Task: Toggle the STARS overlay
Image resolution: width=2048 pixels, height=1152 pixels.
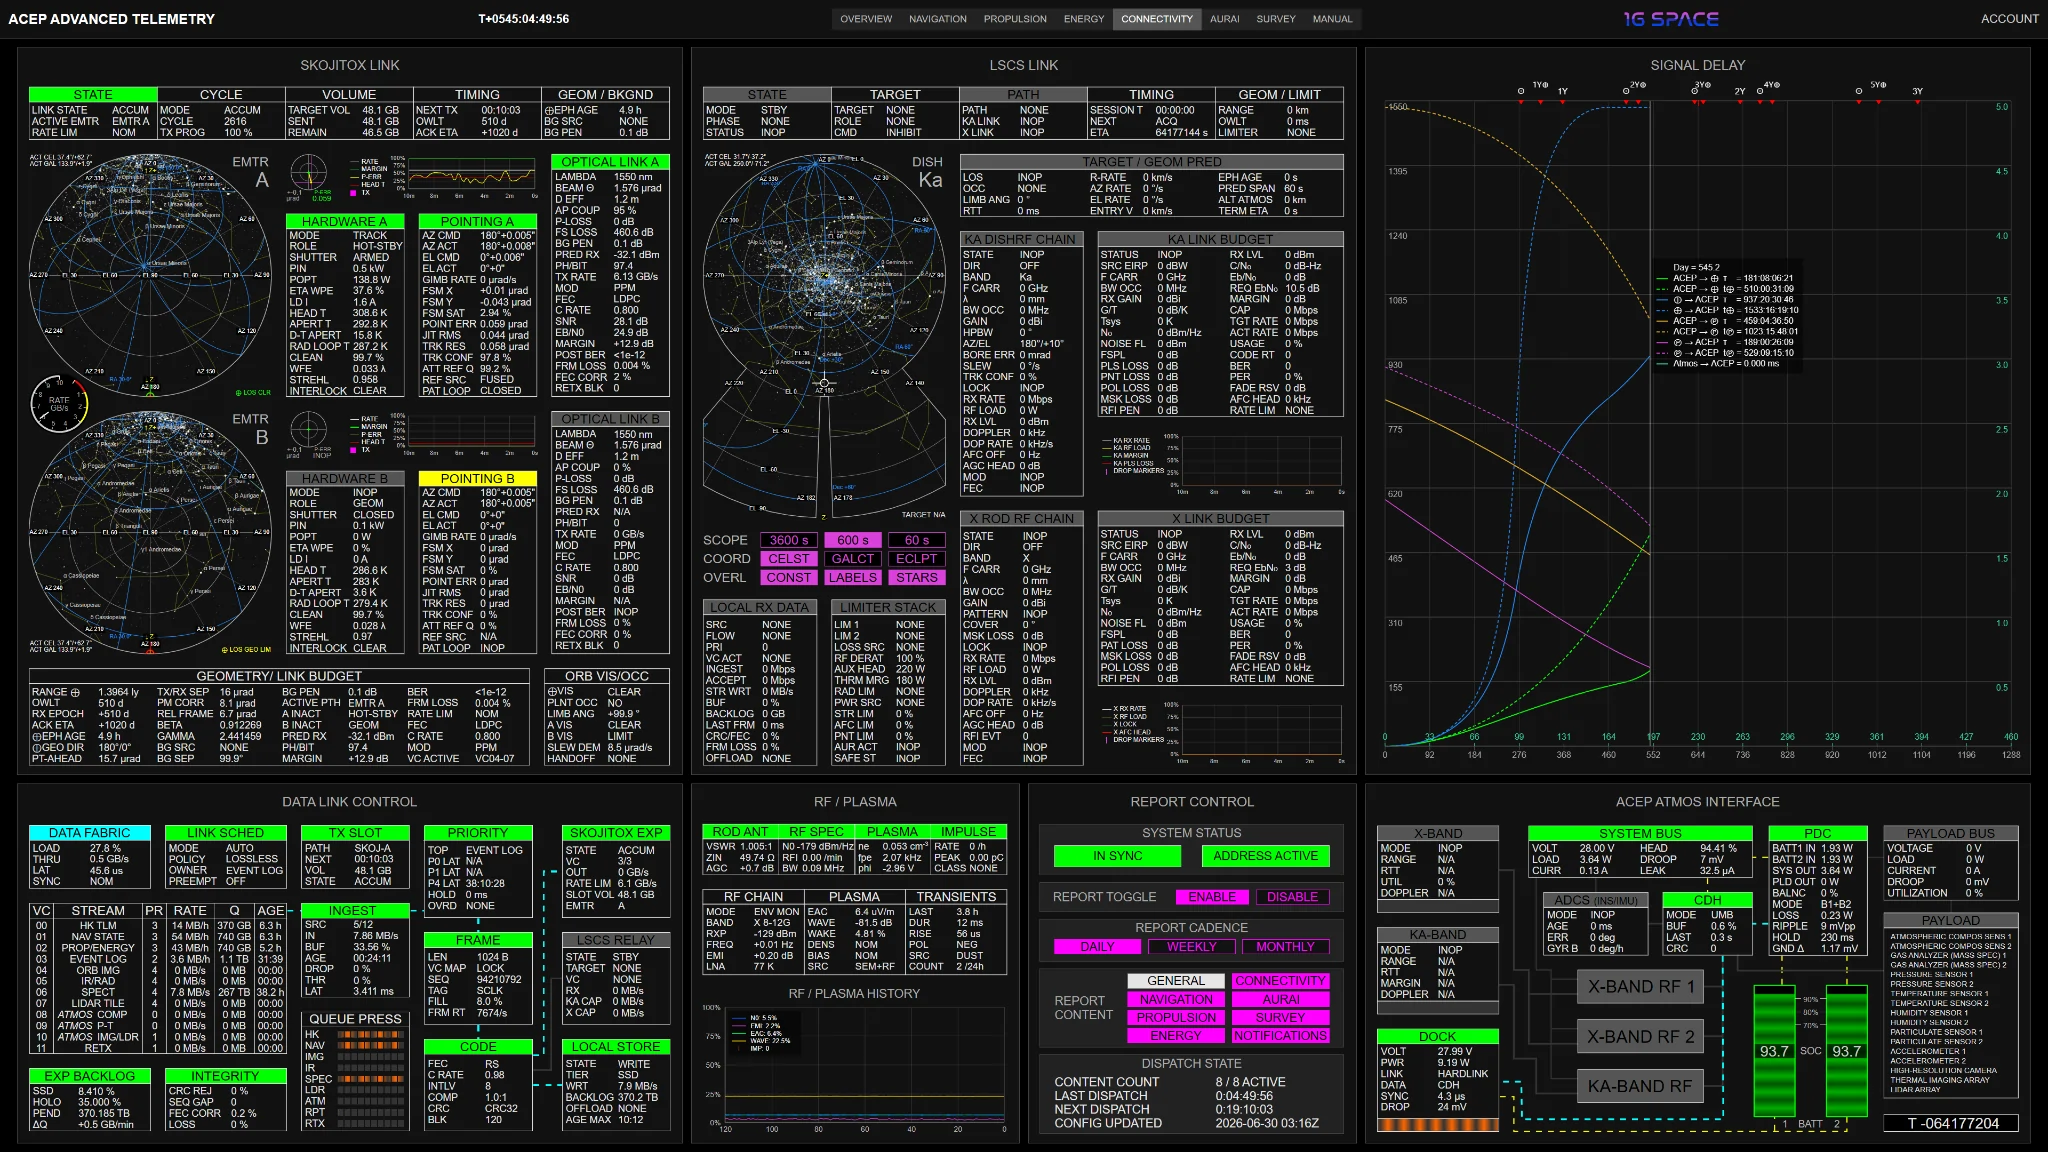Action: coord(917,578)
